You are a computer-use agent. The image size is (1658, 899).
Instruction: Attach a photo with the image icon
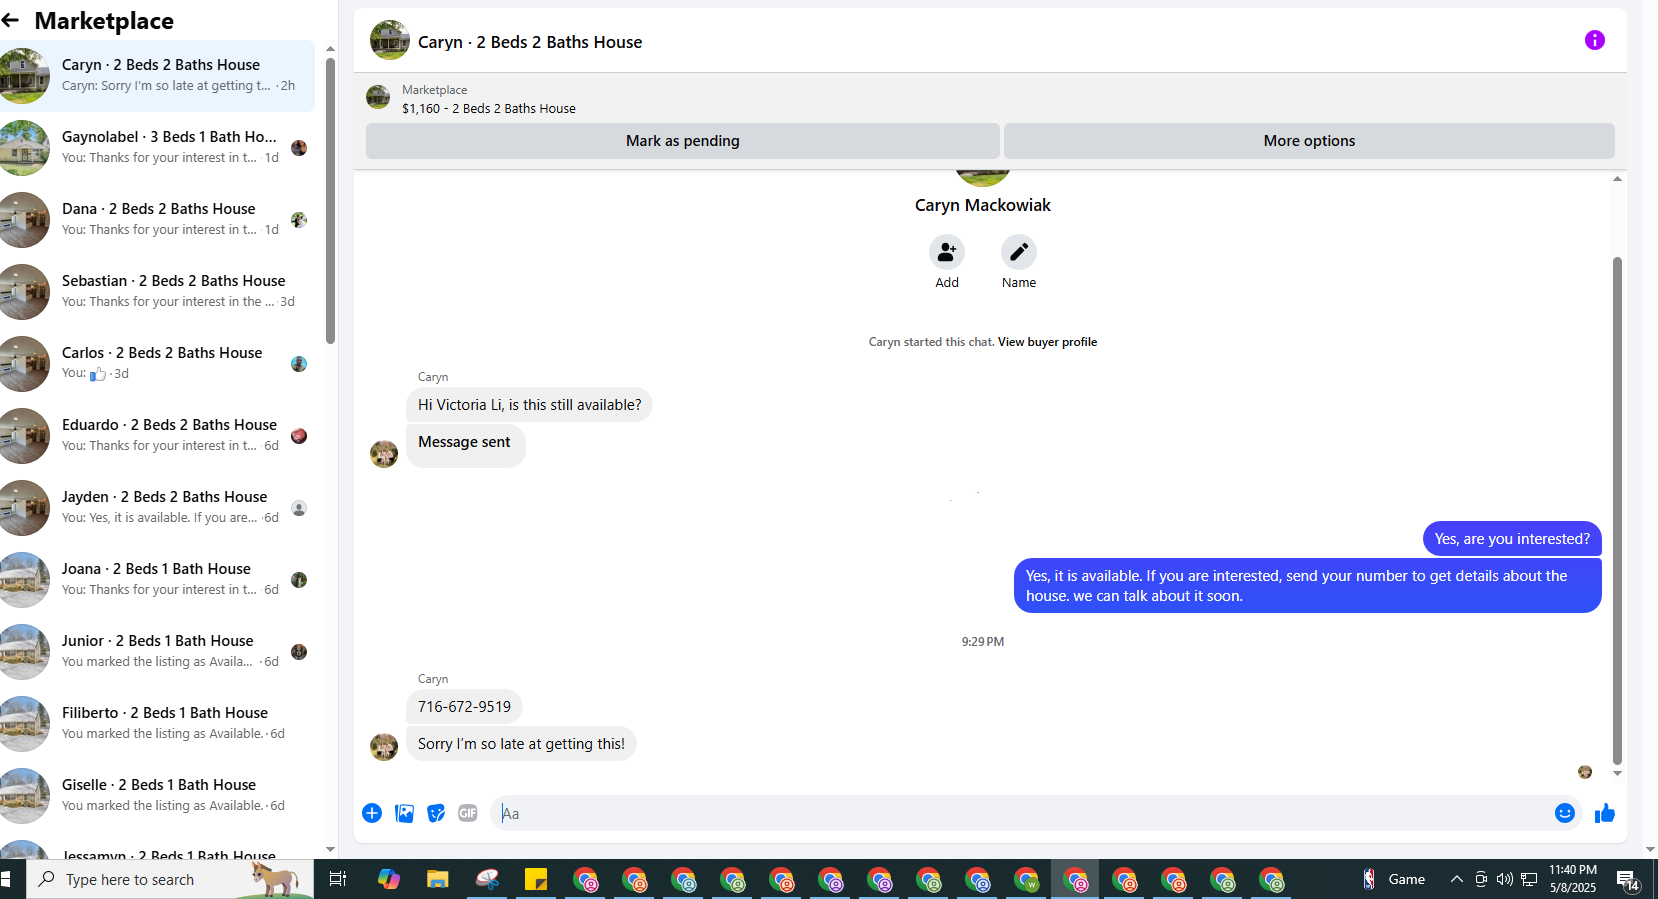pos(404,813)
